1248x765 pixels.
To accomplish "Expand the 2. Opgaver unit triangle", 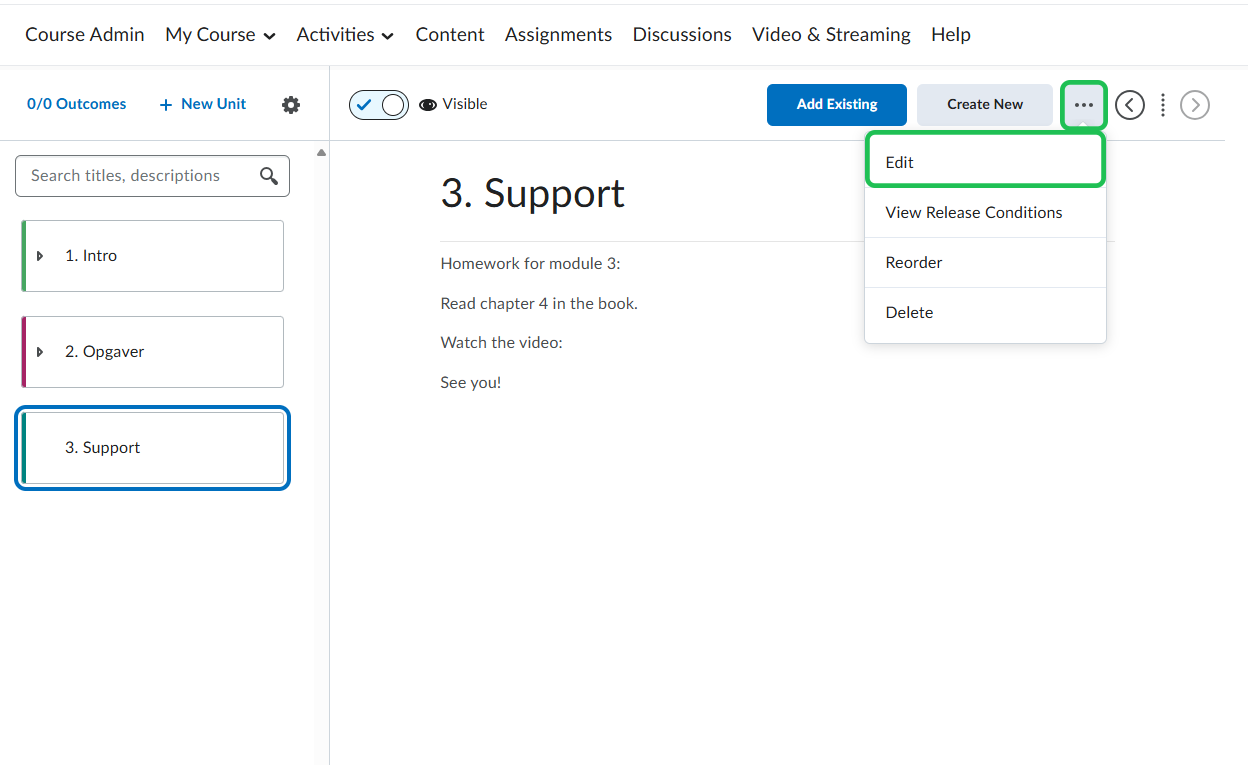I will click(x=40, y=352).
